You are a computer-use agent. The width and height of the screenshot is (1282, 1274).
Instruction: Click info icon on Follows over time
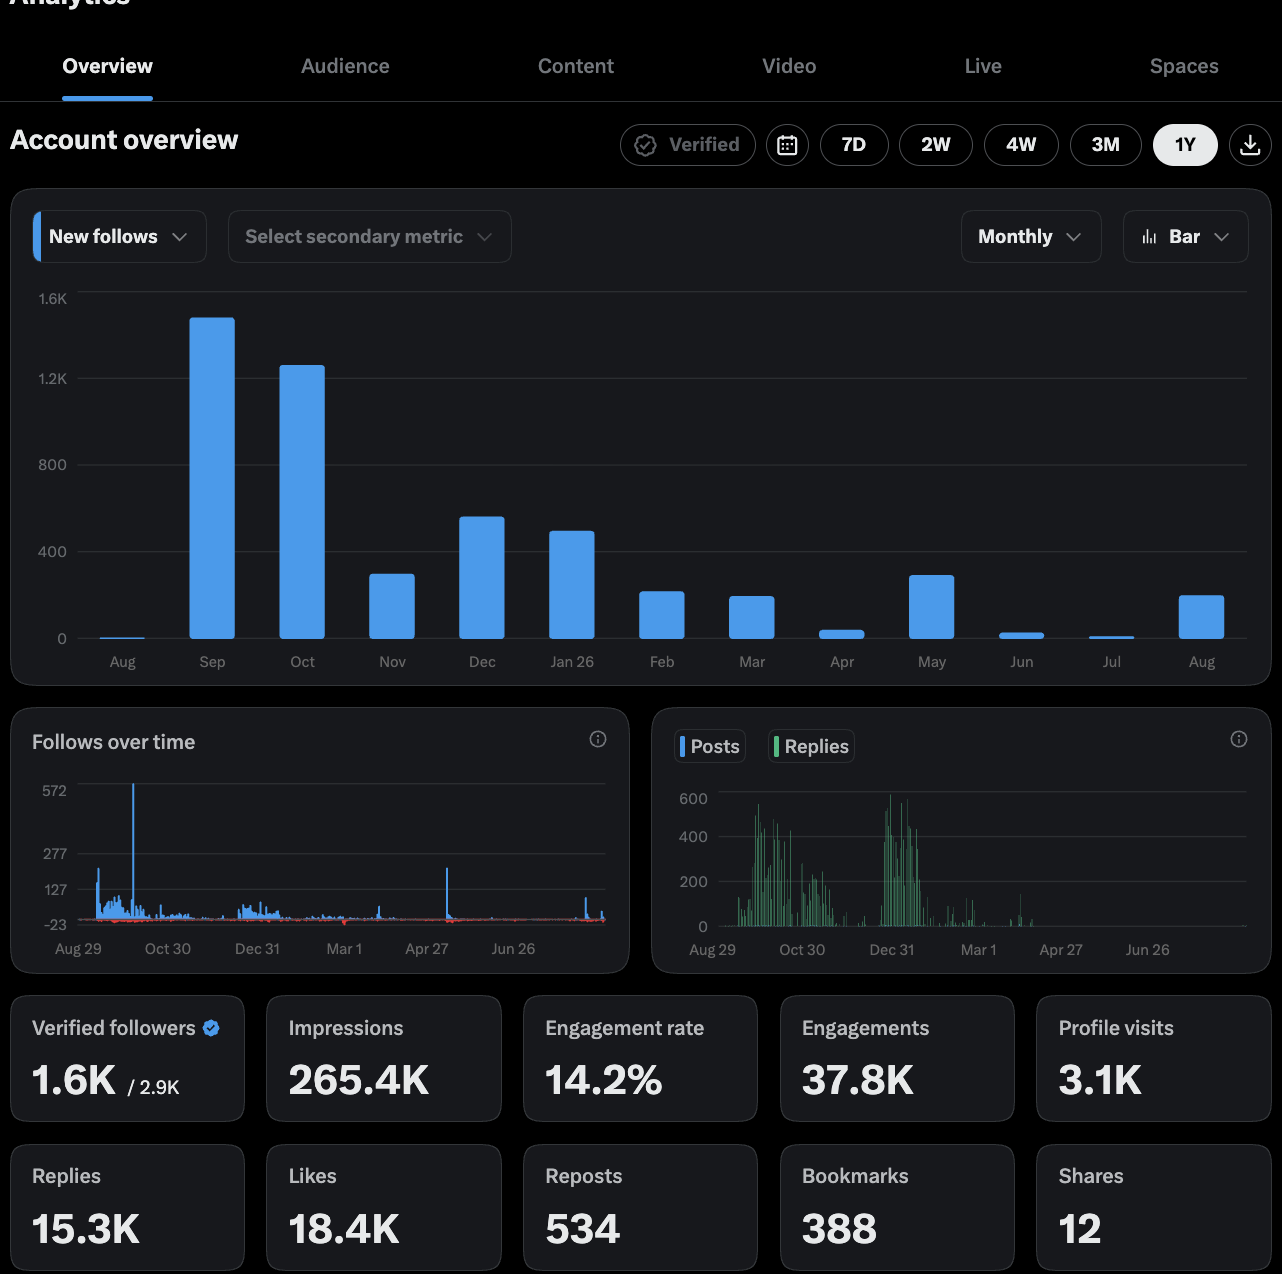pos(598,739)
